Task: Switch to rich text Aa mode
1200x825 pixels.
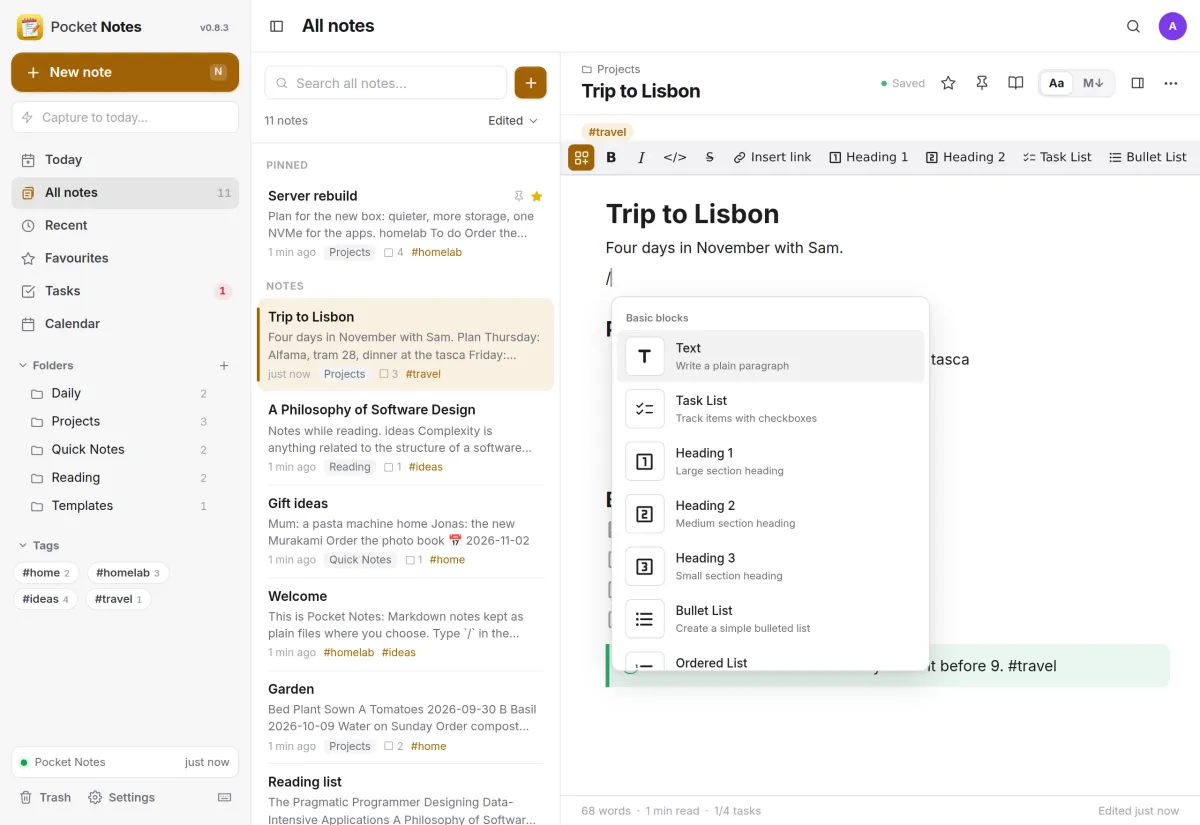Action: click(x=1056, y=83)
